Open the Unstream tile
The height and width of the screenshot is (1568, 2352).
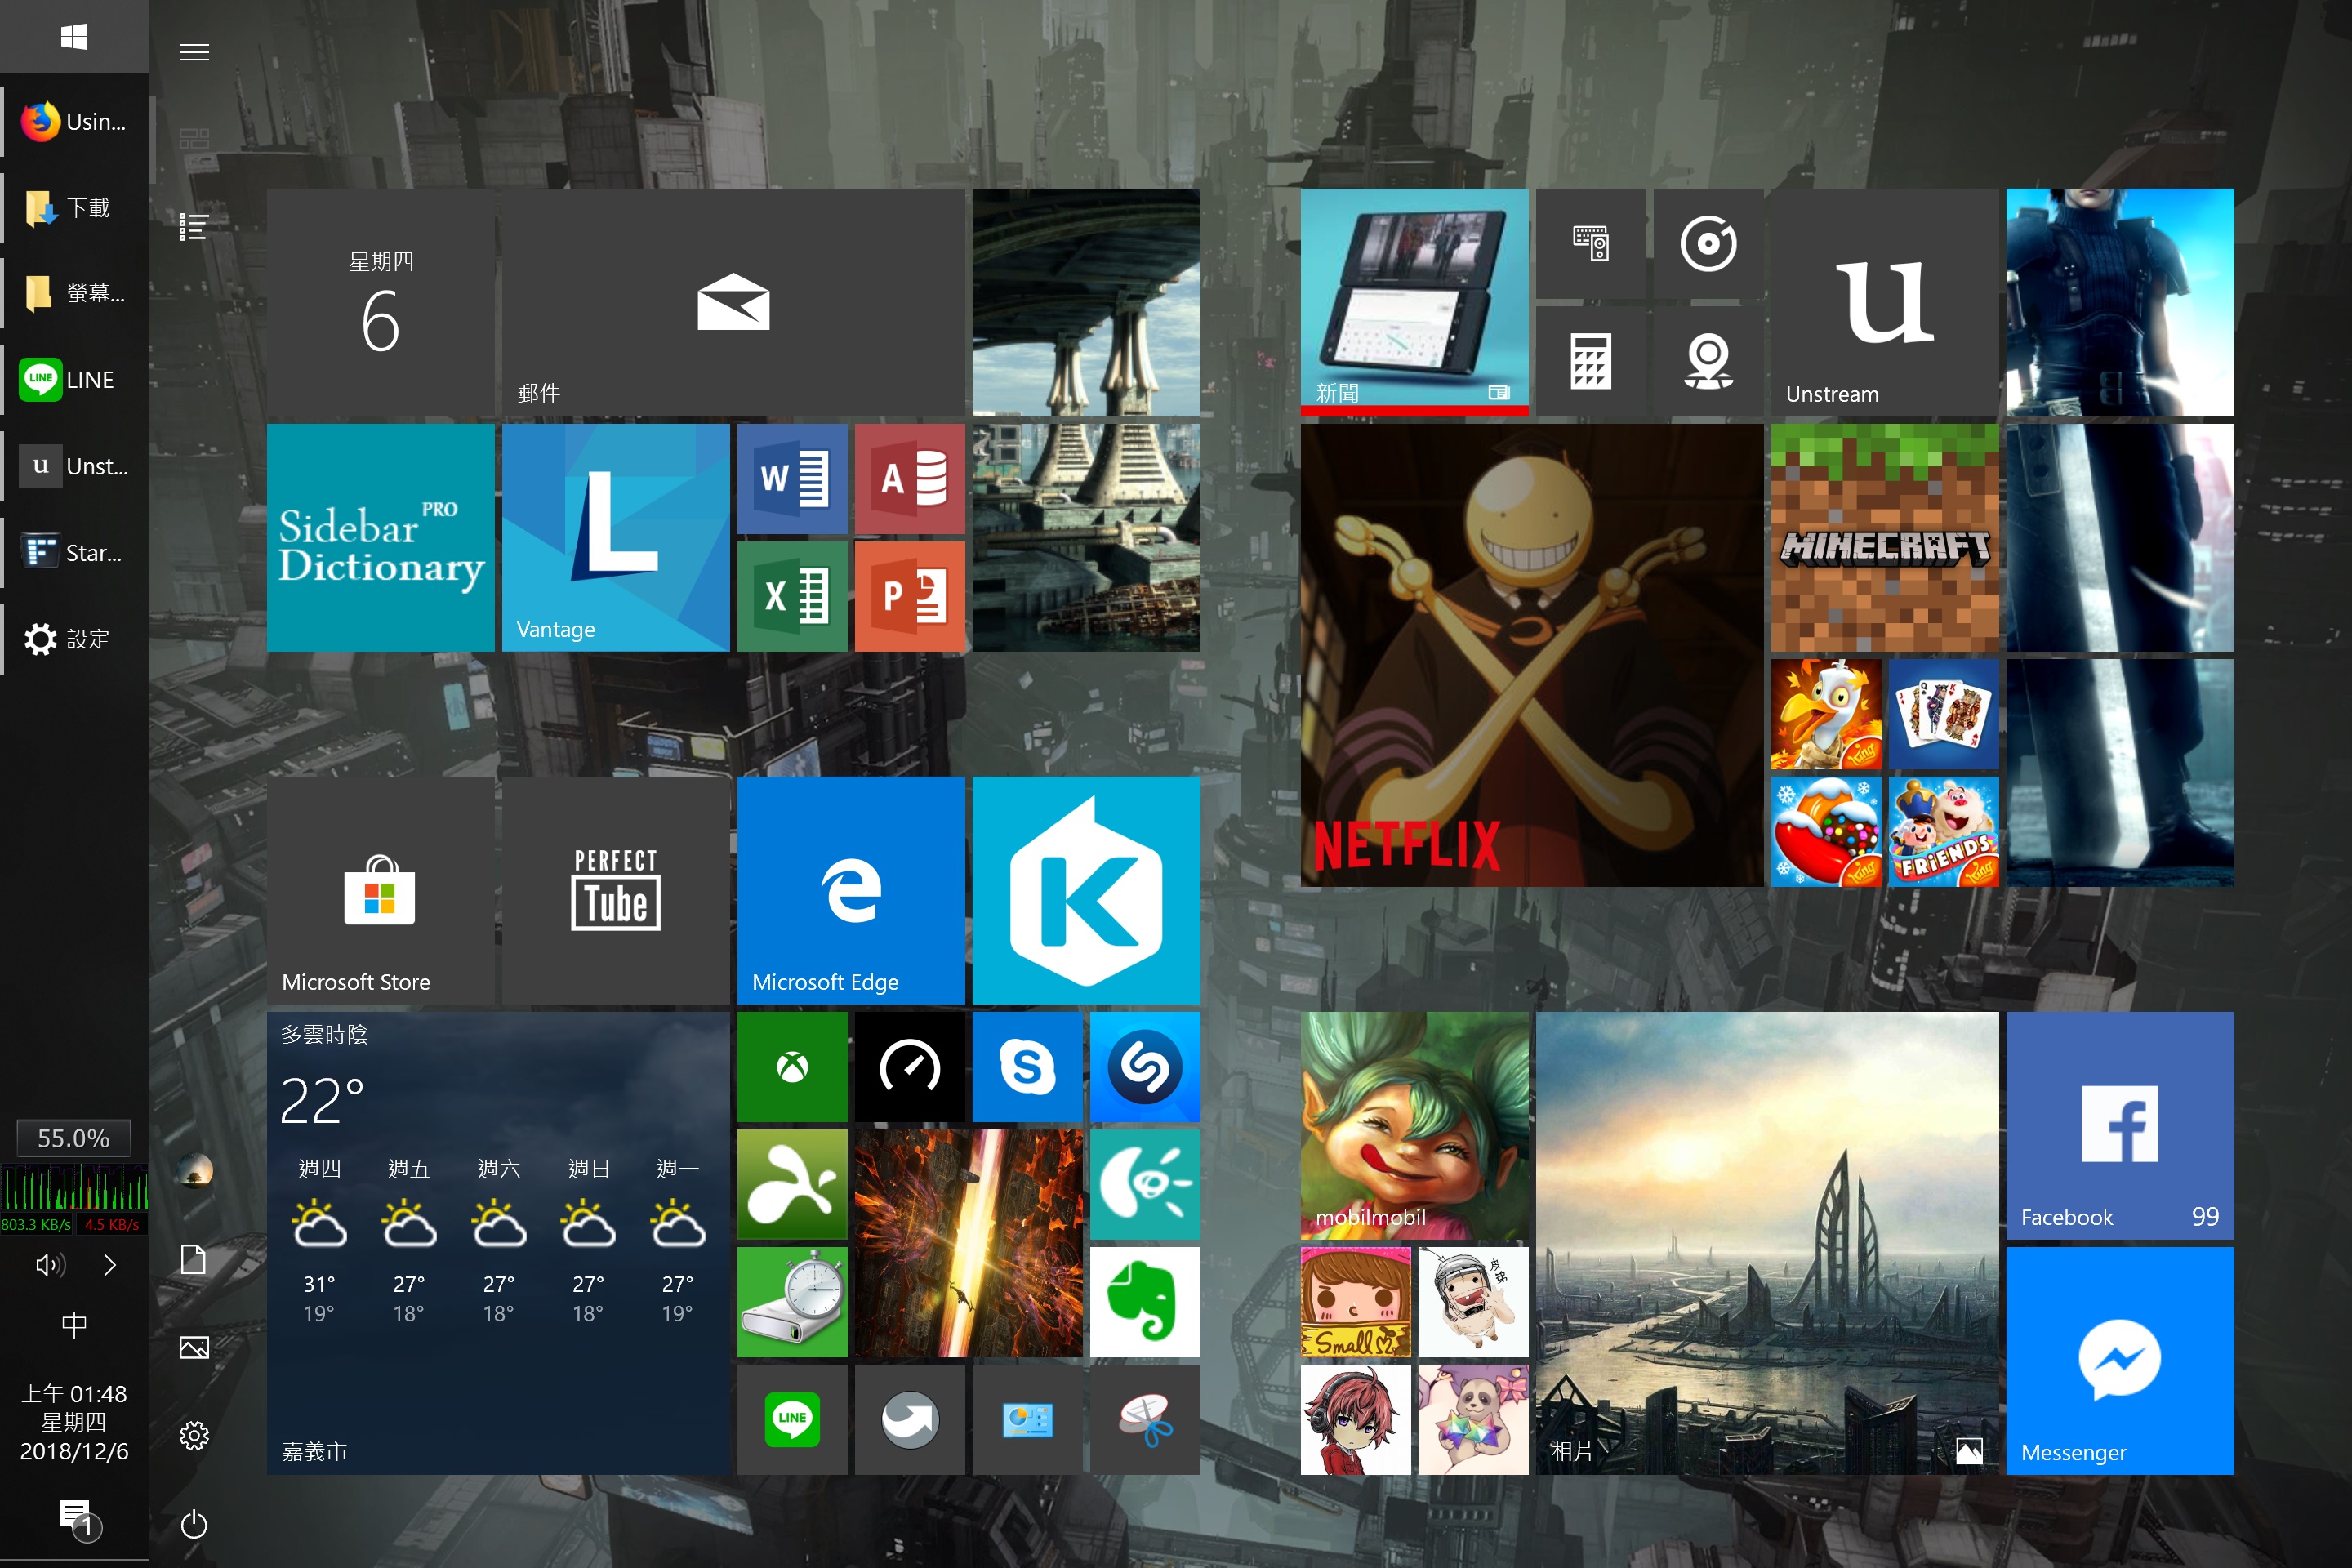pos(1885,303)
